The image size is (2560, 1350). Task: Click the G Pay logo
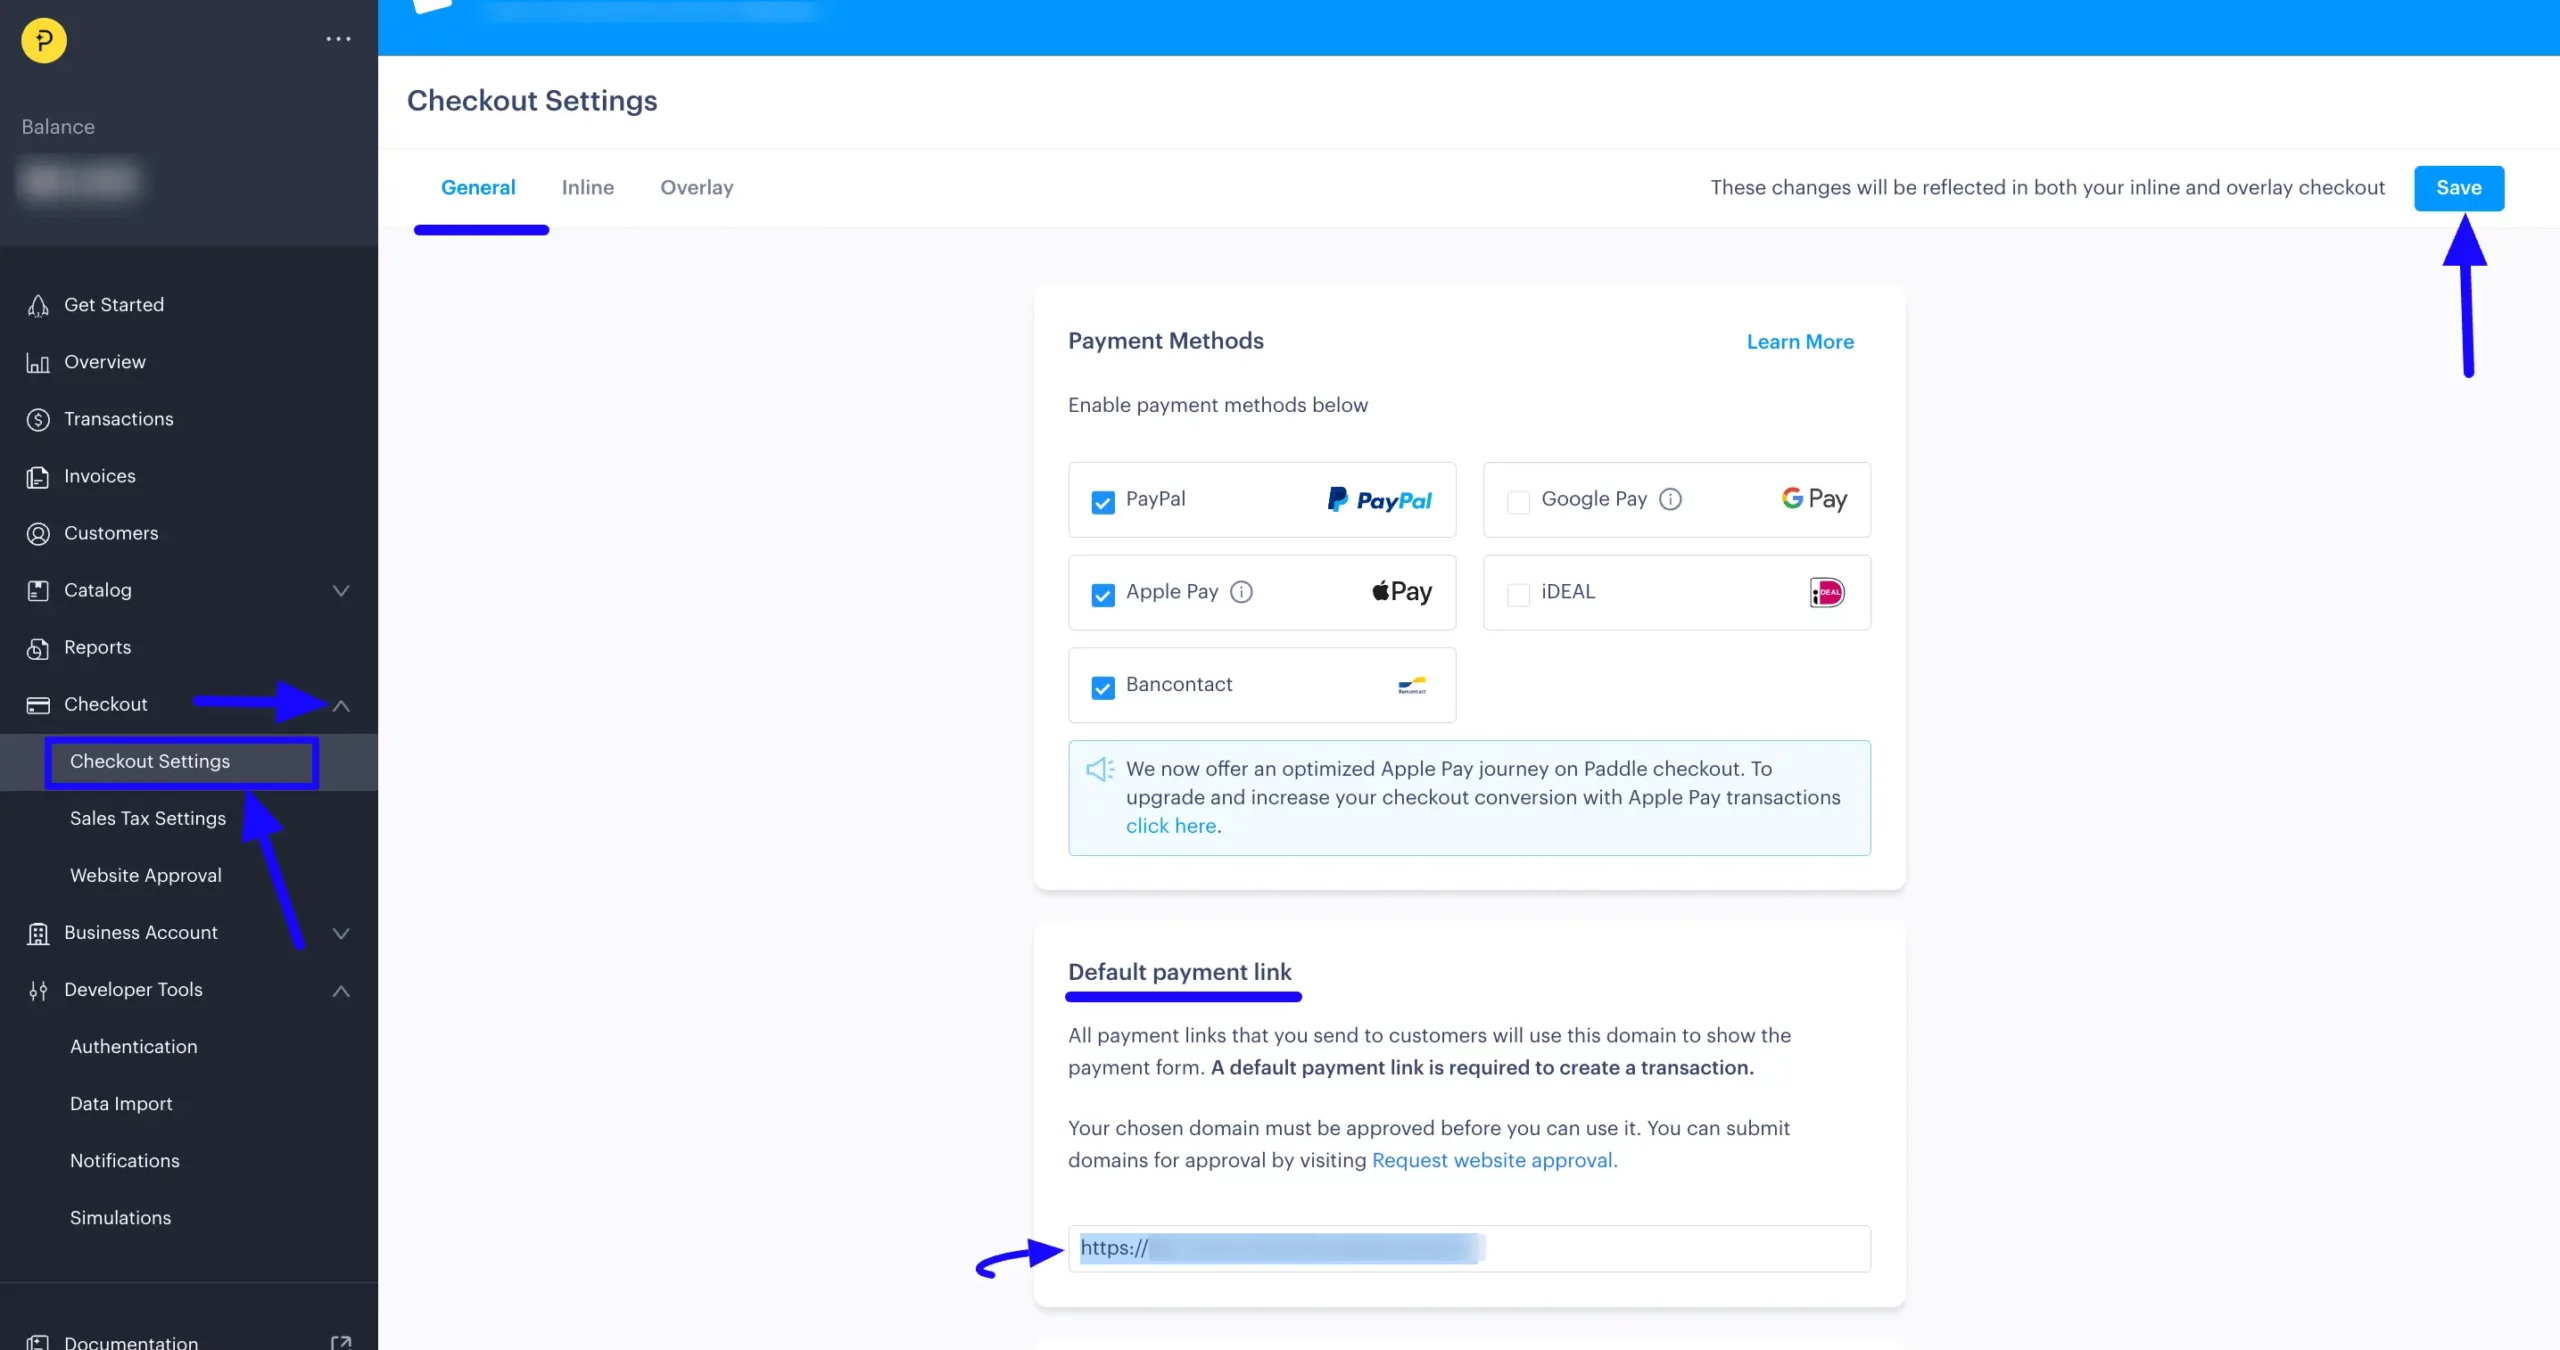[x=1814, y=499]
